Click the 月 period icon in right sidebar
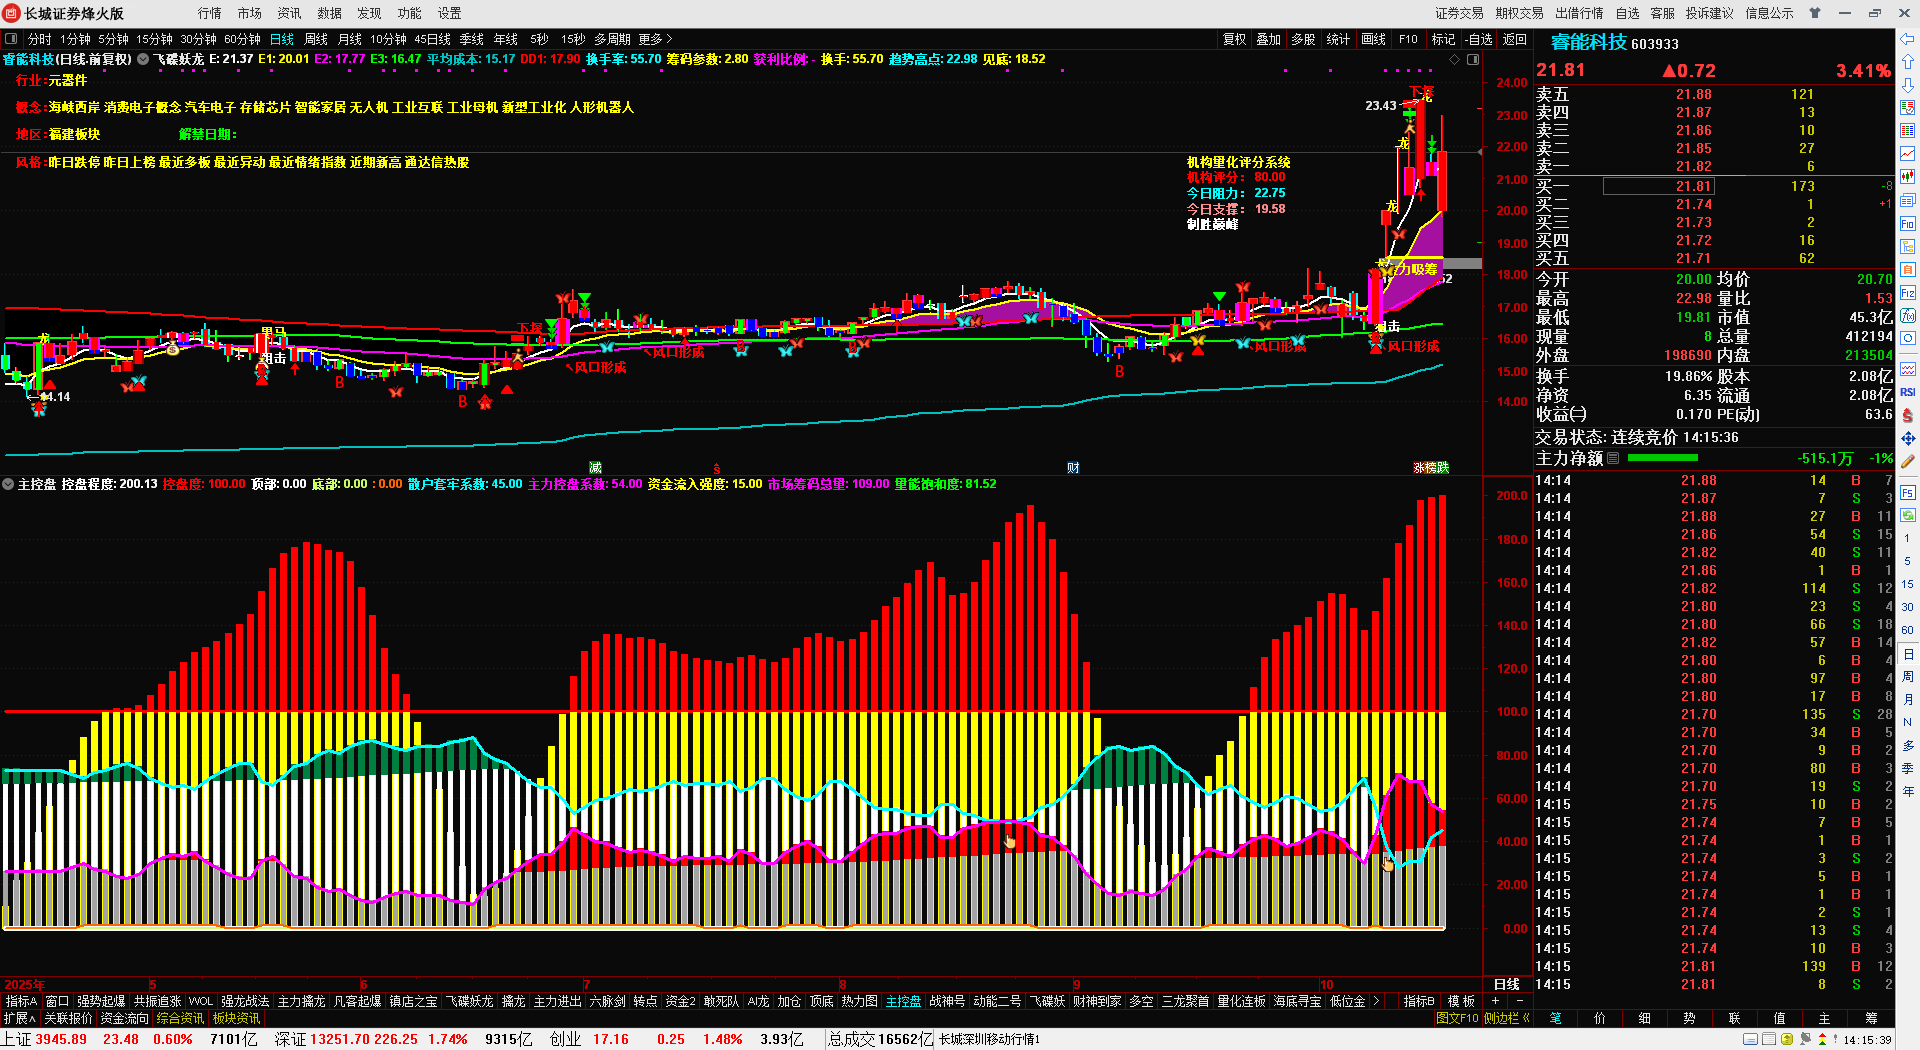1920x1050 pixels. click(x=1908, y=700)
